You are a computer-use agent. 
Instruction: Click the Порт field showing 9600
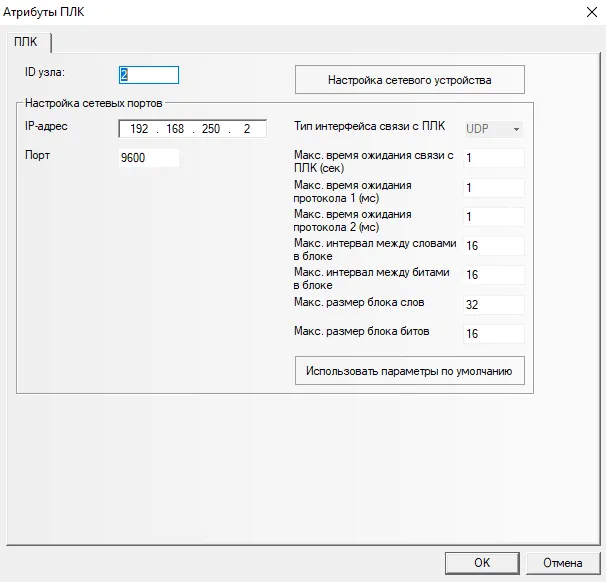(x=148, y=158)
